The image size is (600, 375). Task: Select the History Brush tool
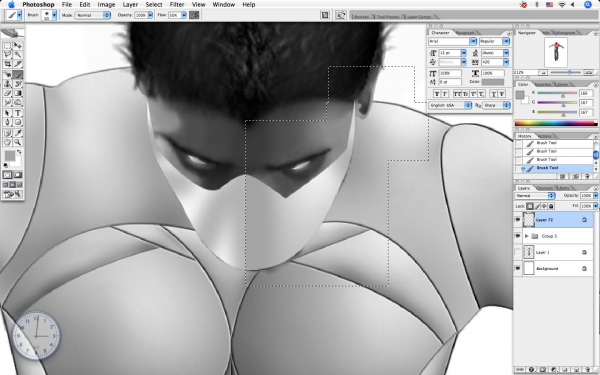tap(18, 84)
